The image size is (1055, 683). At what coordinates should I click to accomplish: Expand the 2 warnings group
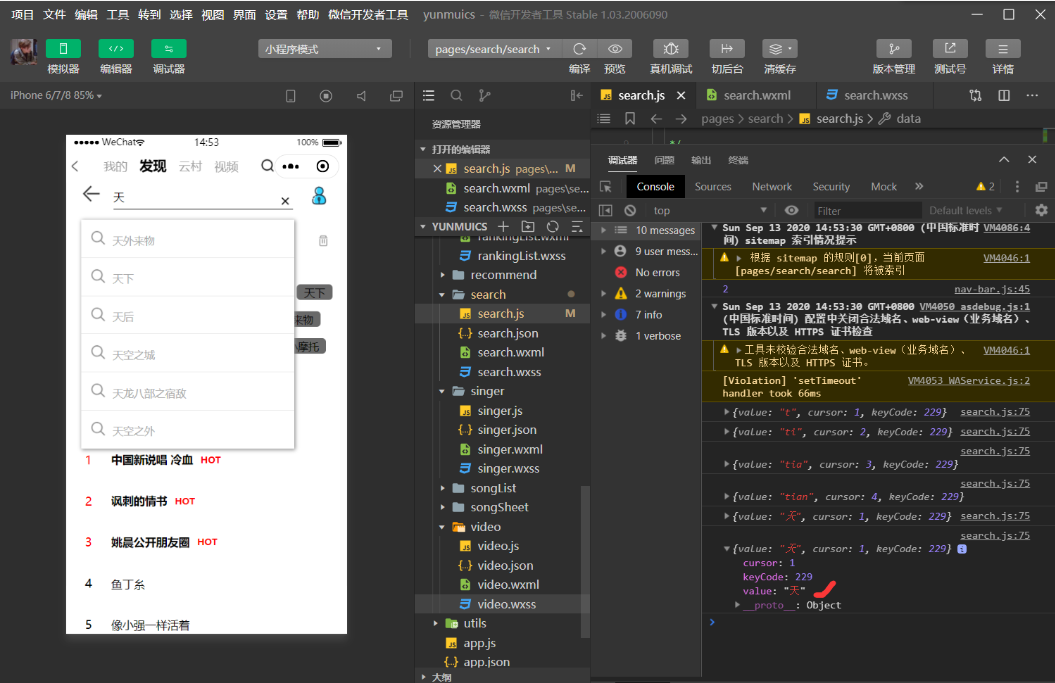click(x=604, y=293)
